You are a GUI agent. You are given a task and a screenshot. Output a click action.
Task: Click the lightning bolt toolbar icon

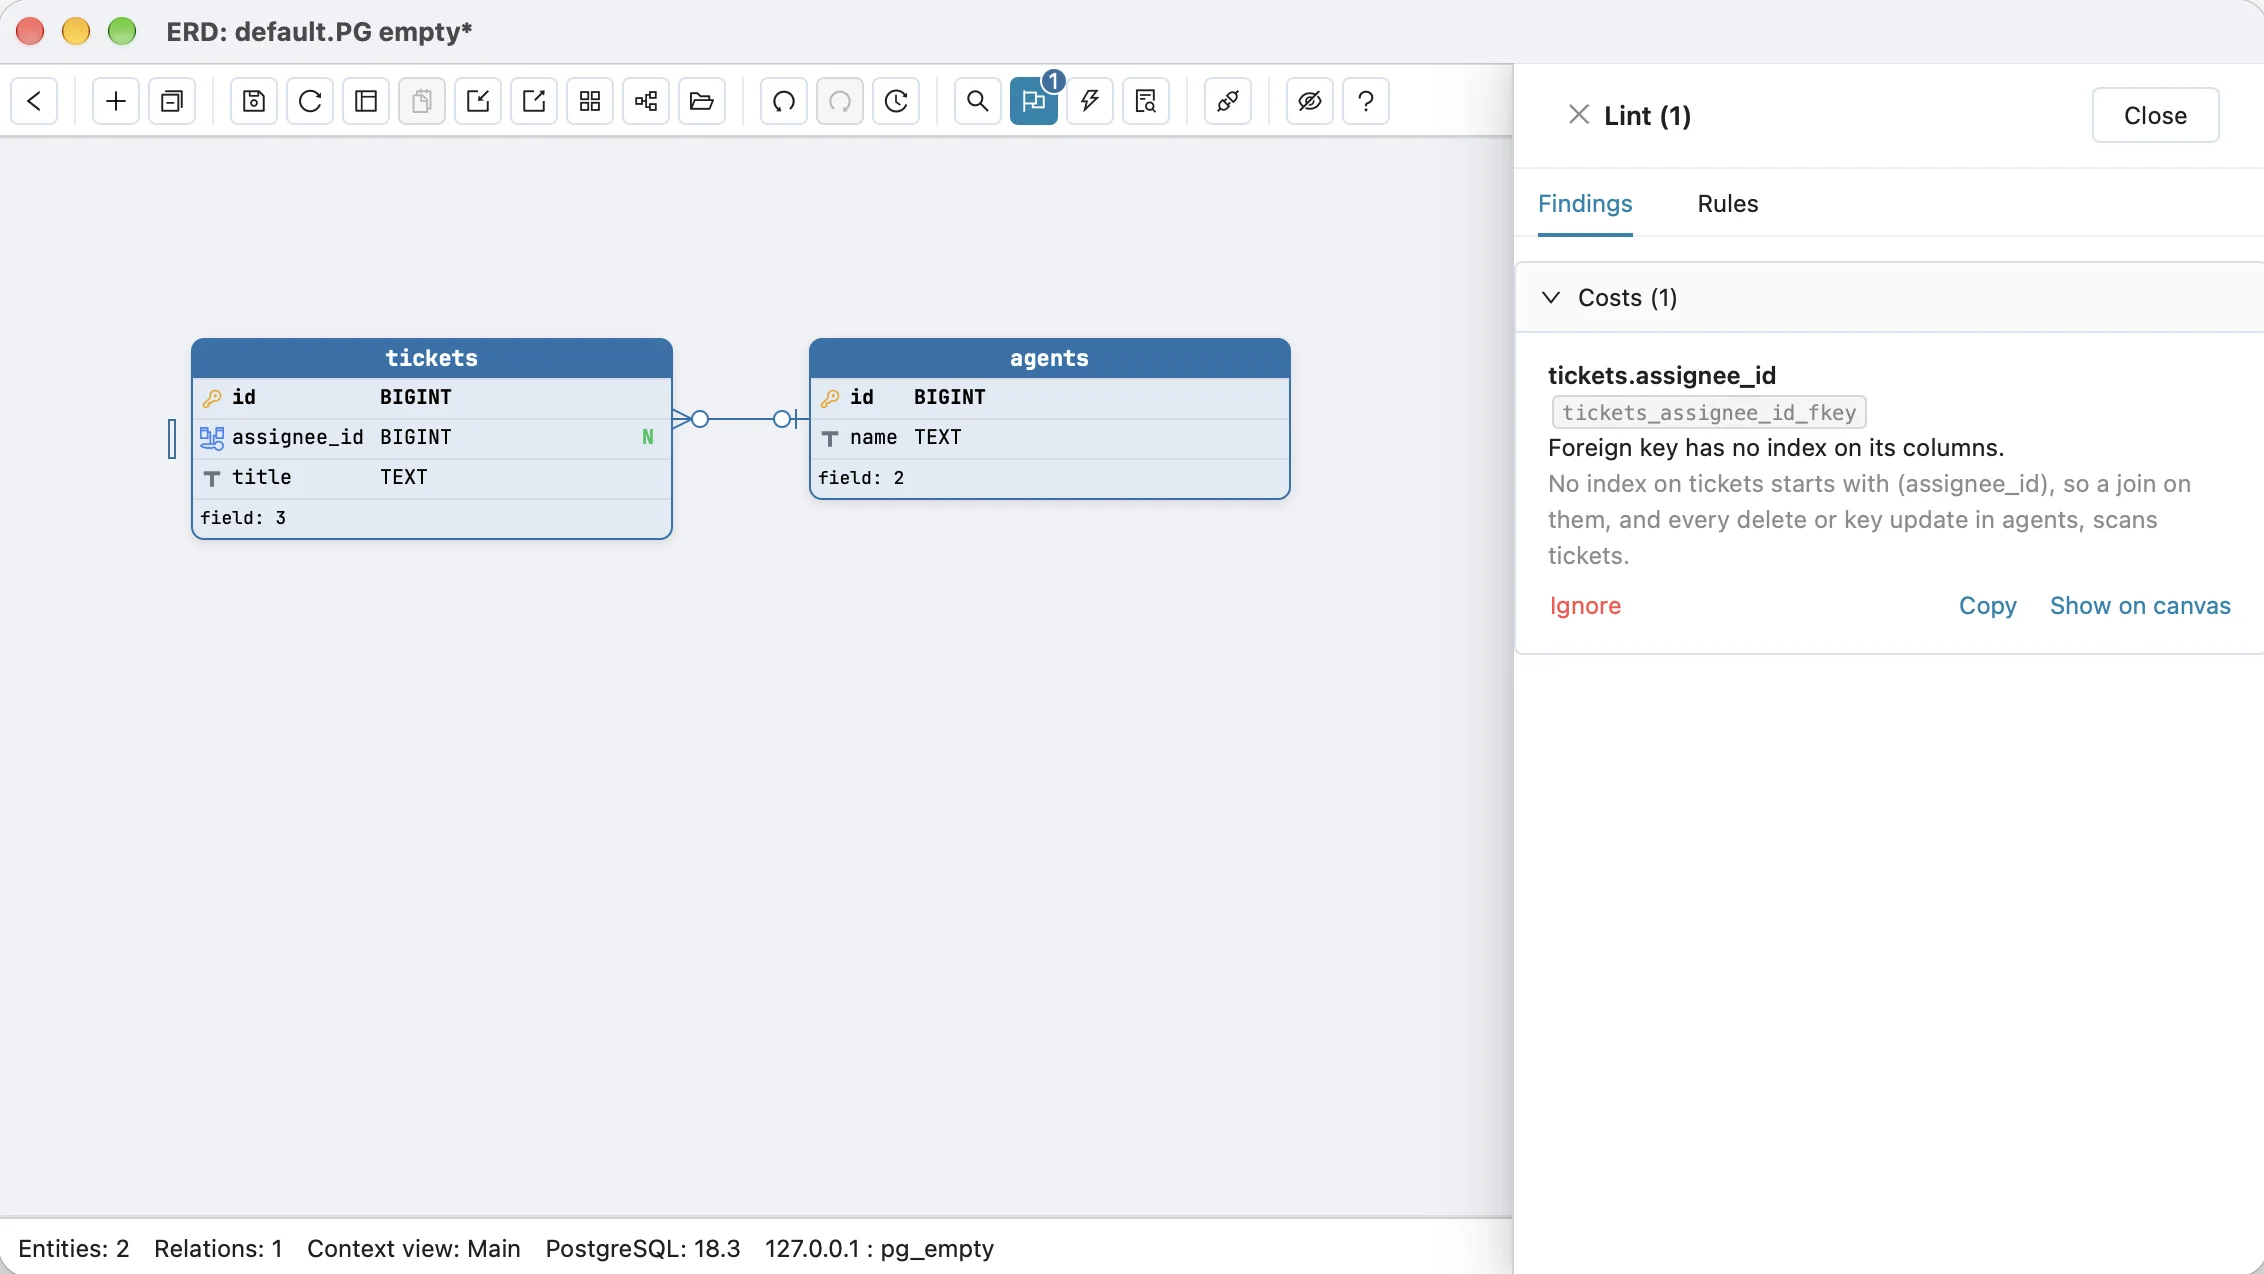[x=1090, y=101]
